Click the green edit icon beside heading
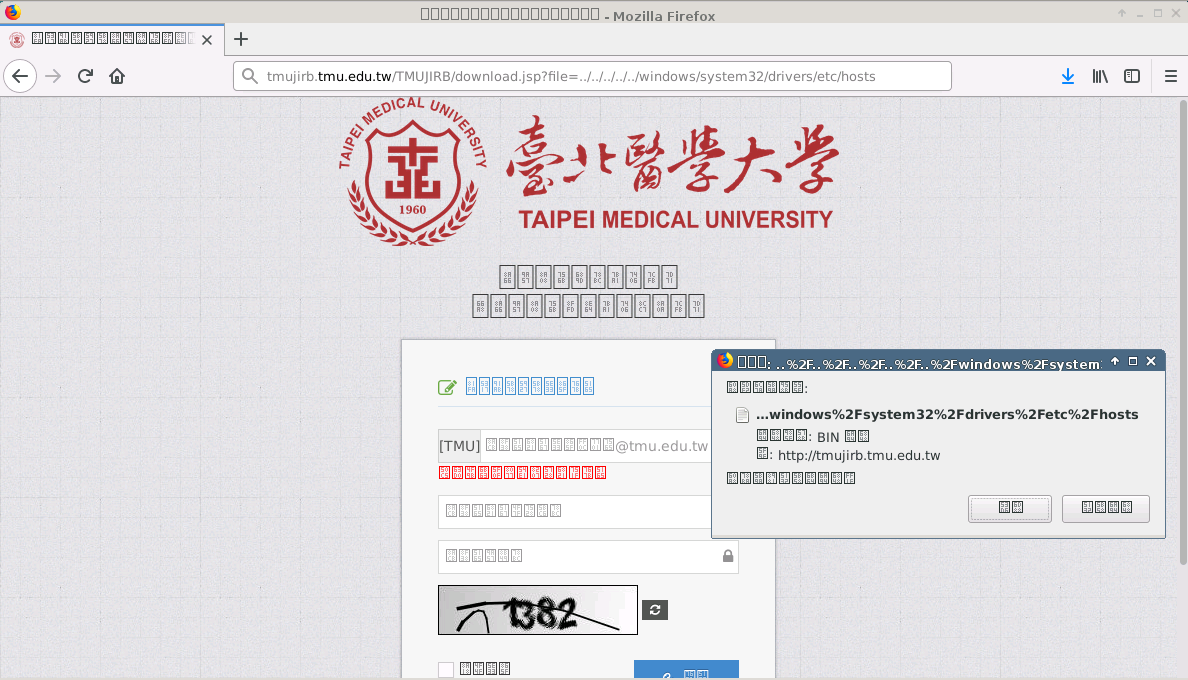Image resolution: width=1188 pixels, height=680 pixels. tap(447, 387)
